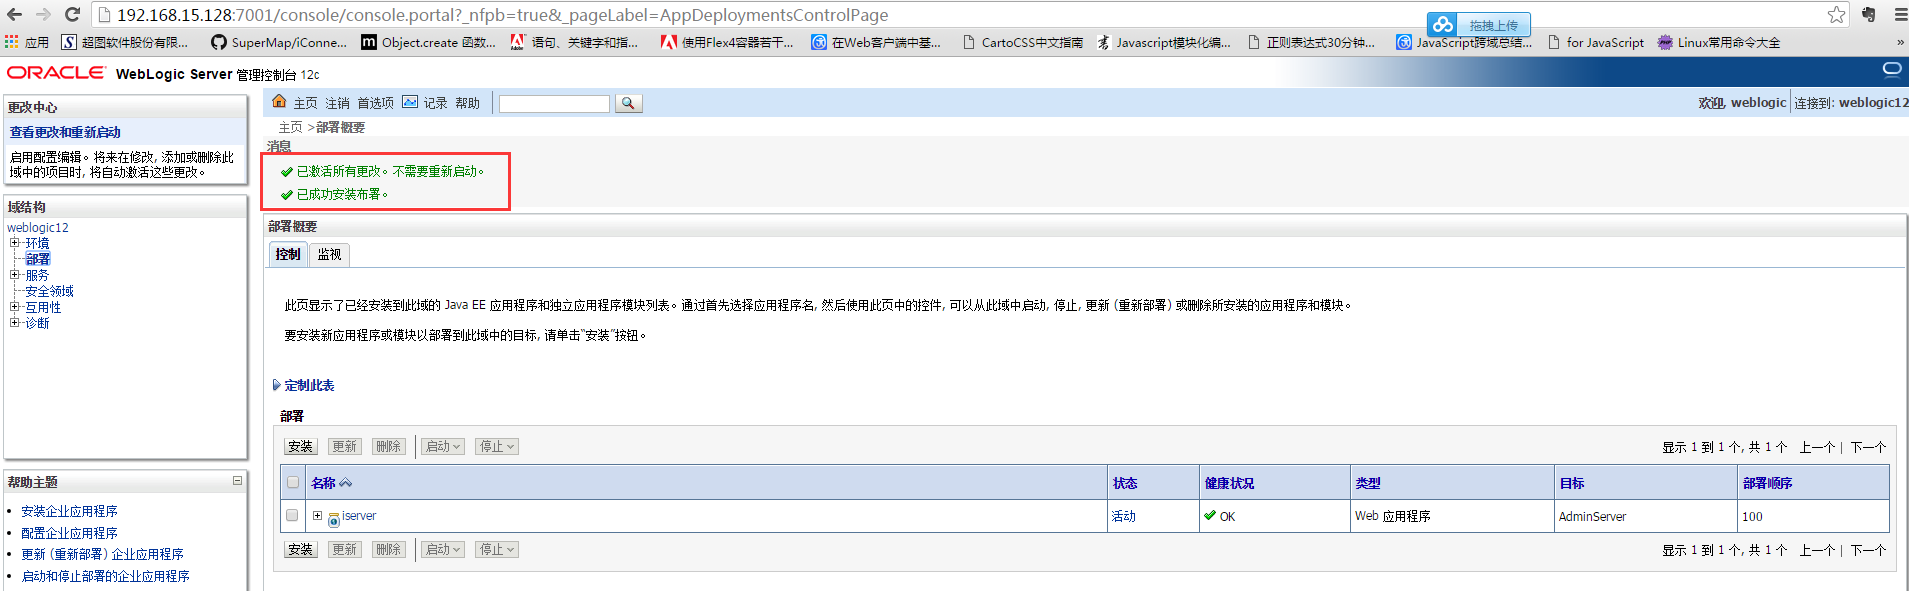Open the SuperMap/iConne... GitHub bookmark
The height and width of the screenshot is (591, 1909).
click(279, 42)
